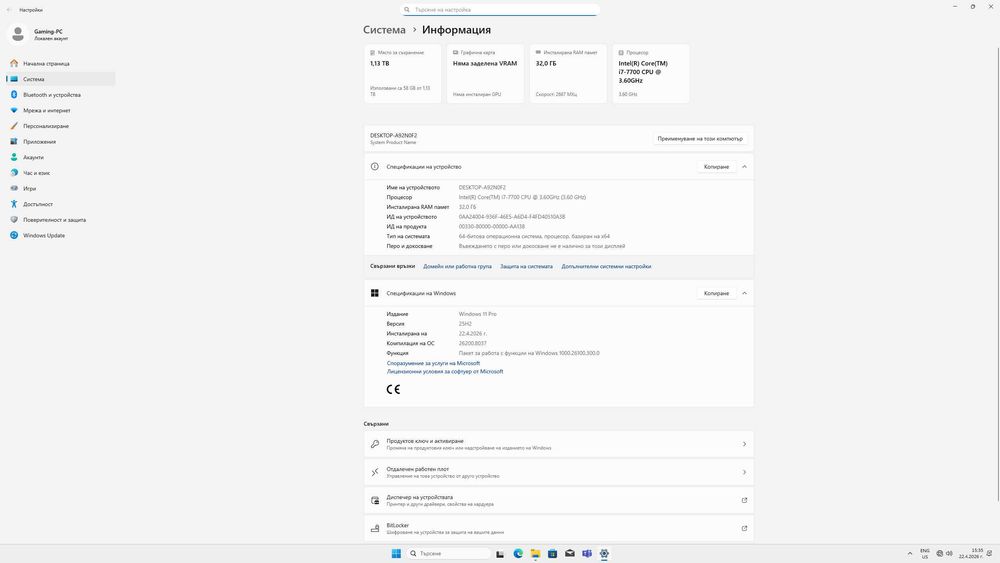The height and width of the screenshot is (563, 1000).
Task: Click the edition value Windows 11 Pro
Action: [478, 314]
